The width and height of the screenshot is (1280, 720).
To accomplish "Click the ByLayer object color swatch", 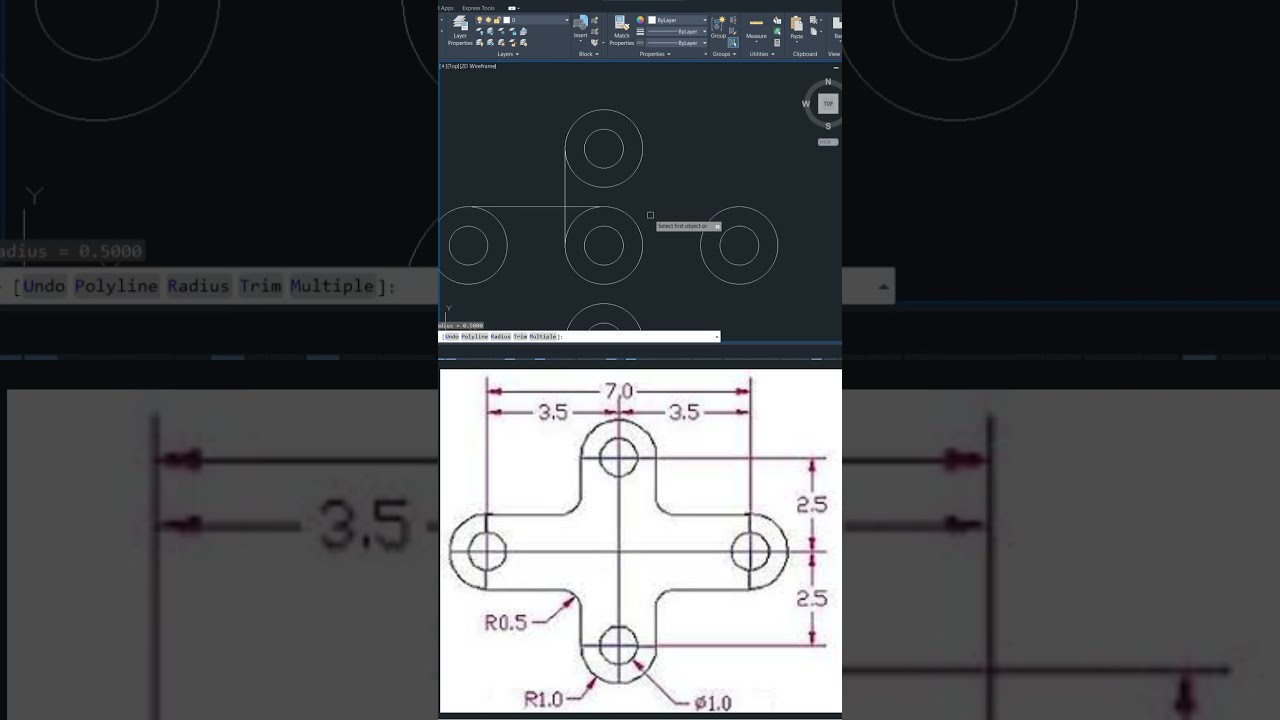I will tap(652, 20).
